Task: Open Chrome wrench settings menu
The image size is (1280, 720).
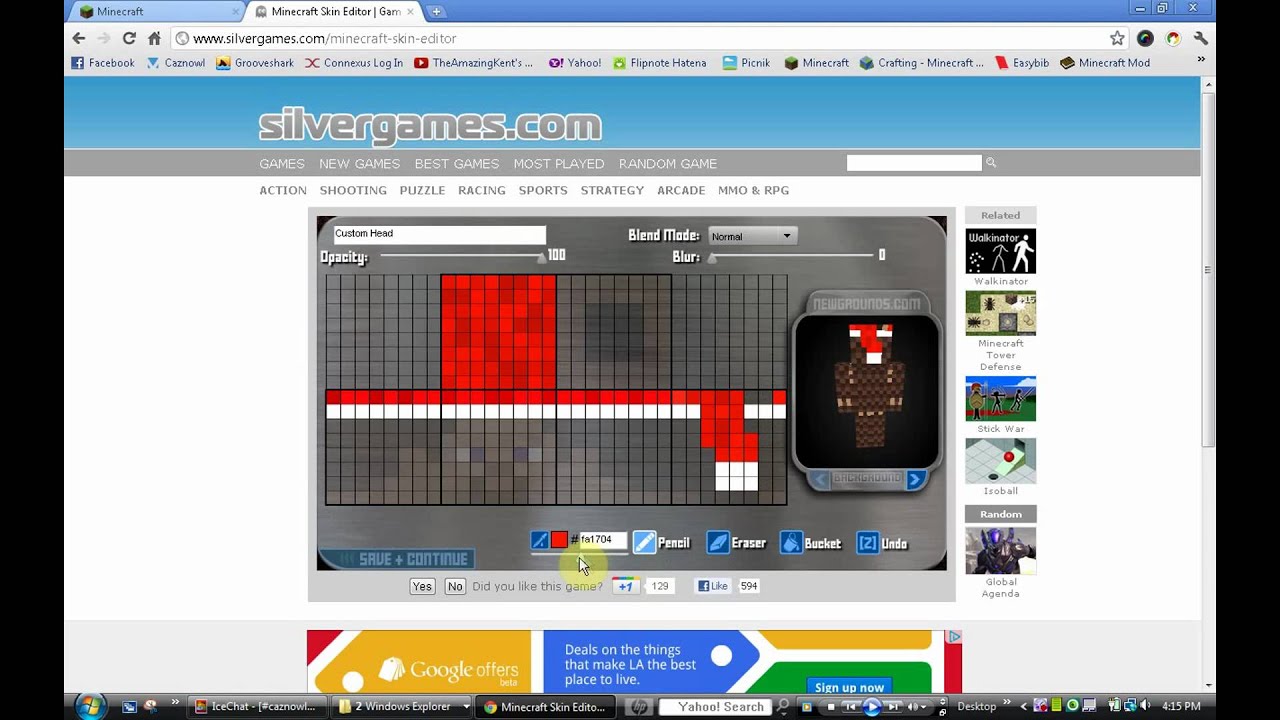Action: click(x=1201, y=38)
